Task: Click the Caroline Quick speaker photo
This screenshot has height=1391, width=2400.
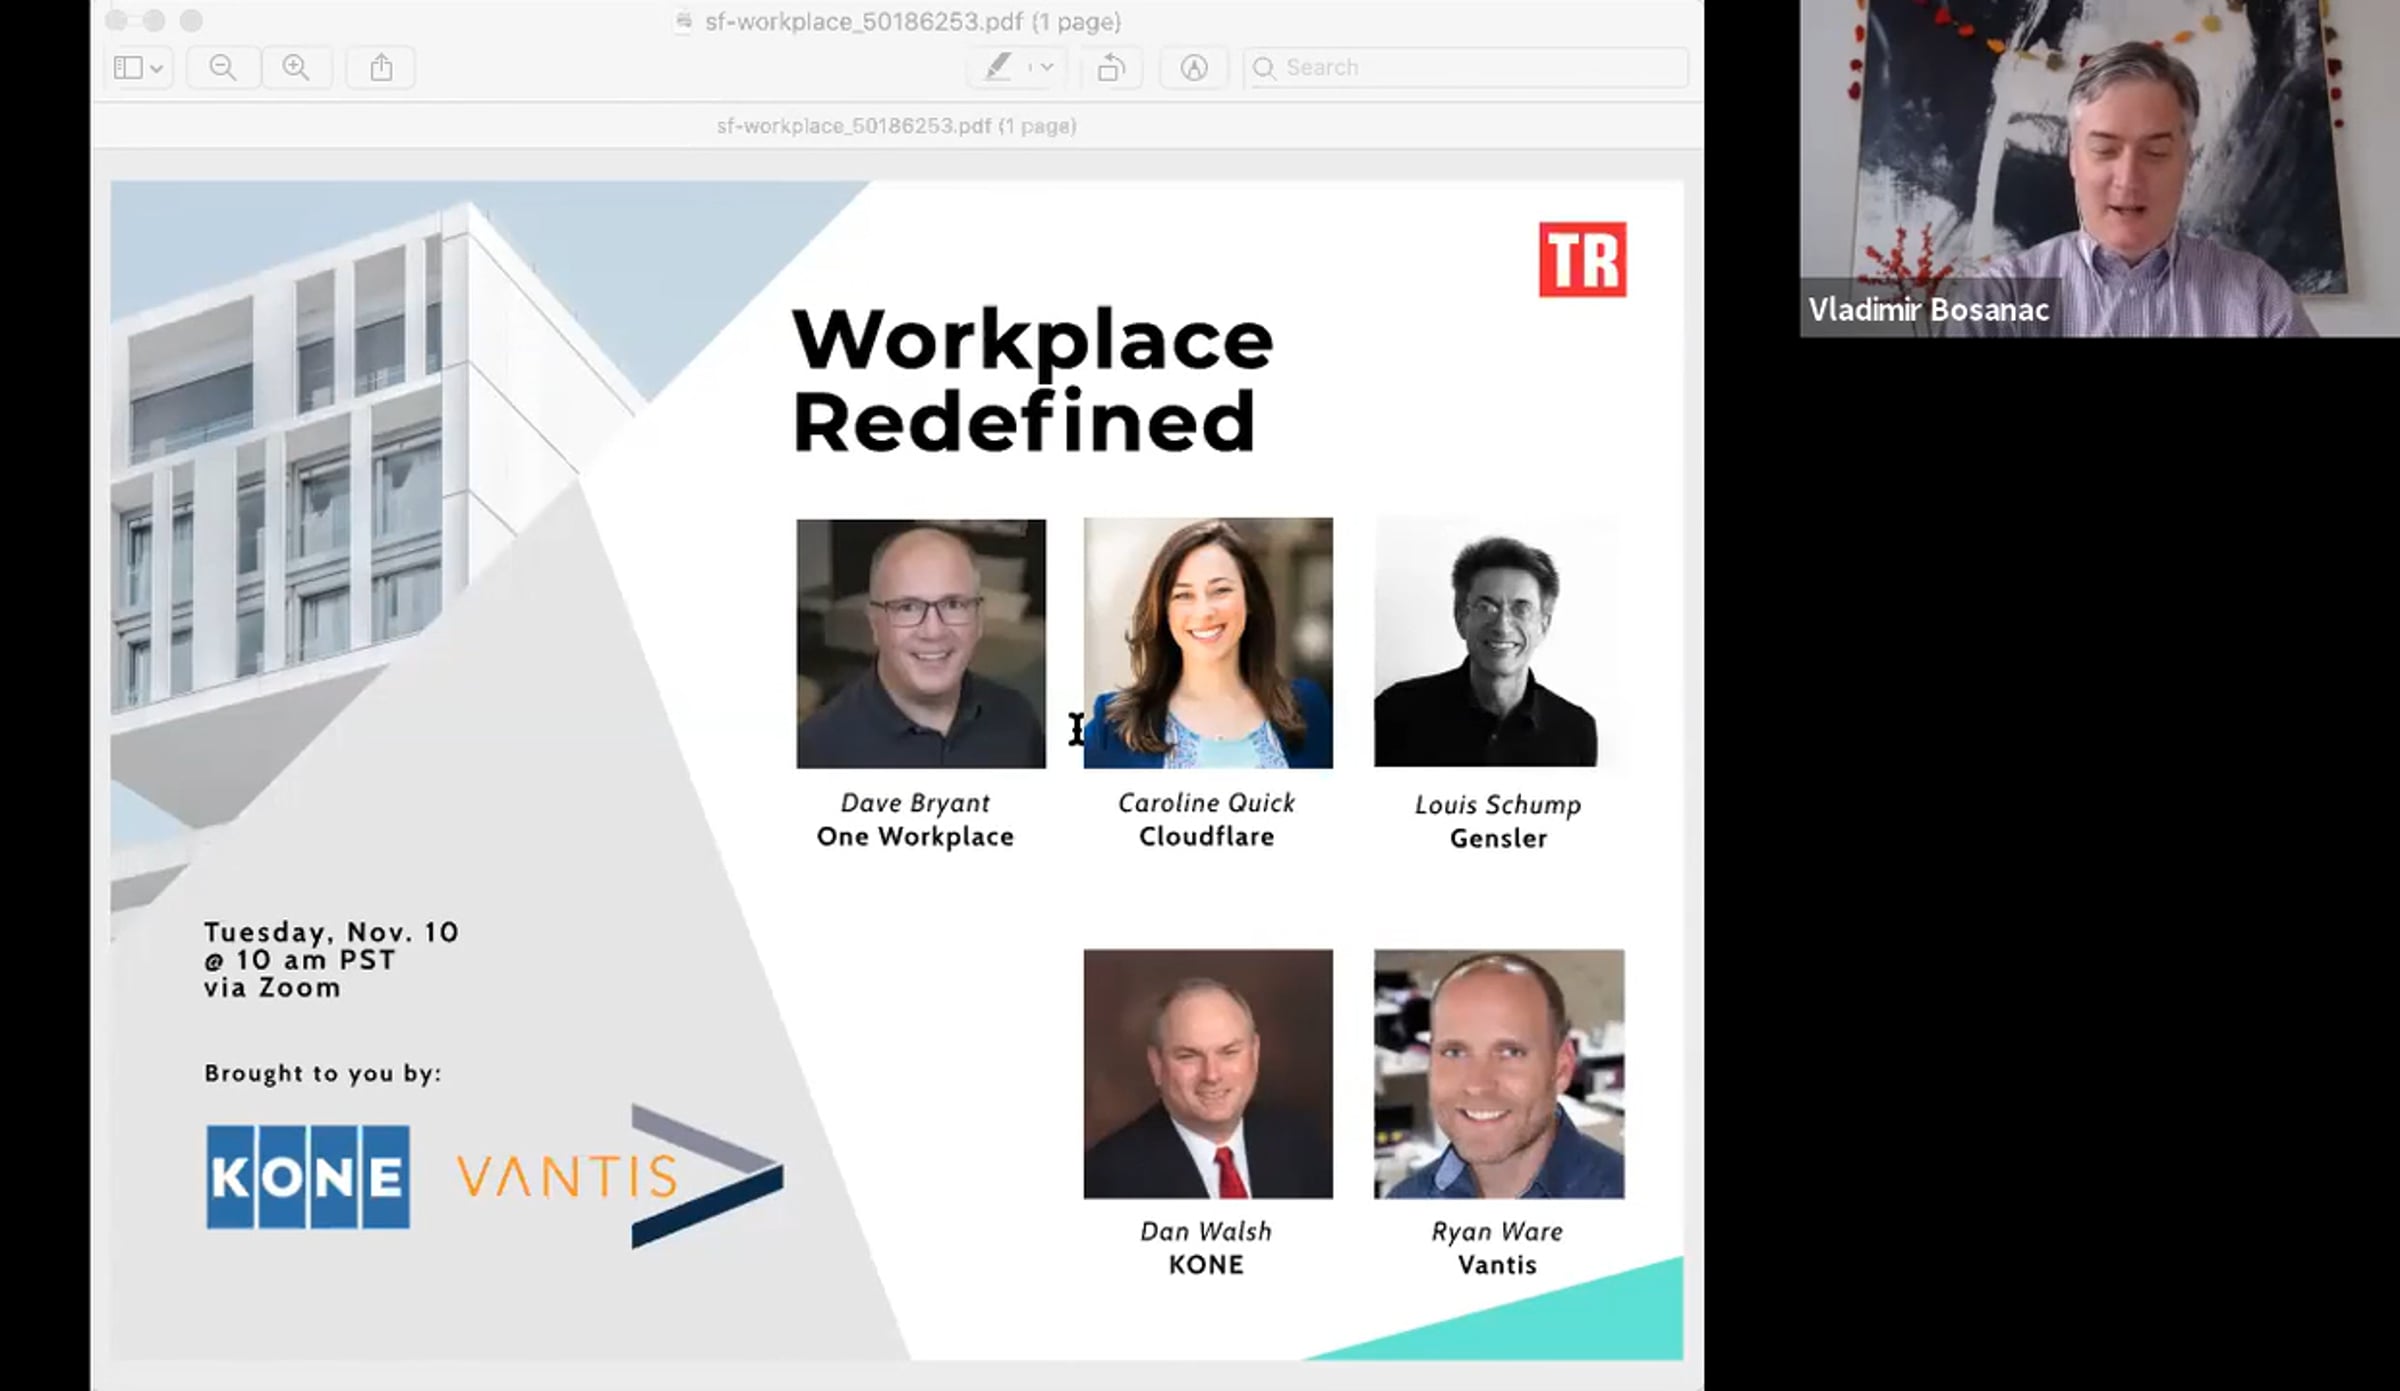Action: point(1208,643)
